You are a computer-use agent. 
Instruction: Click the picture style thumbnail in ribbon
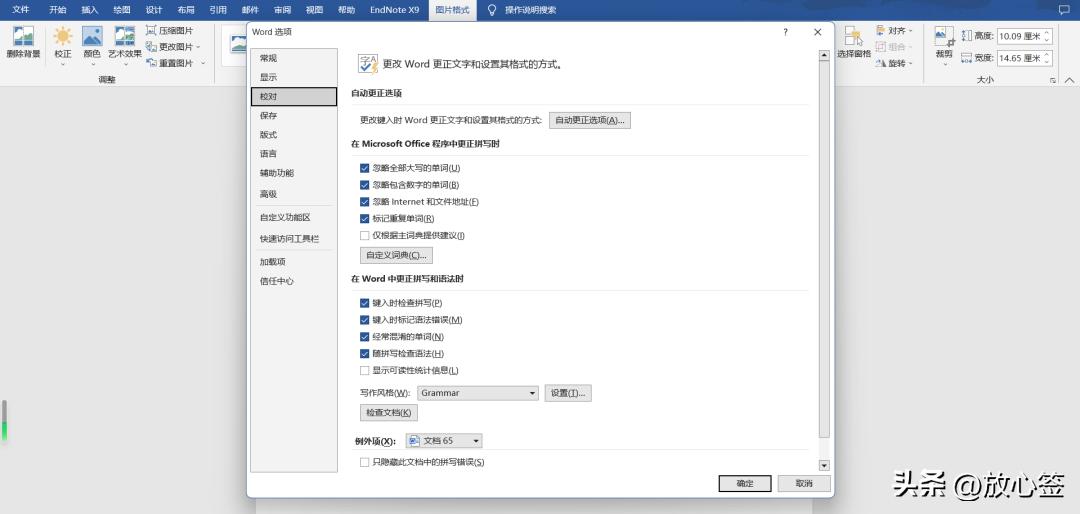238,43
